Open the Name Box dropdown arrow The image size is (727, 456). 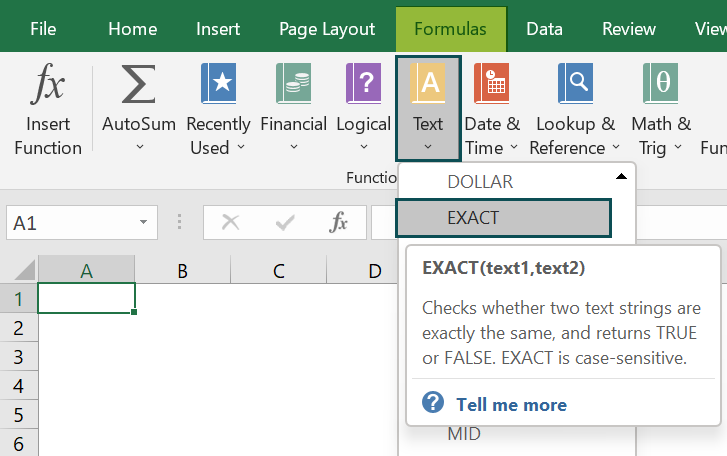point(144,222)
